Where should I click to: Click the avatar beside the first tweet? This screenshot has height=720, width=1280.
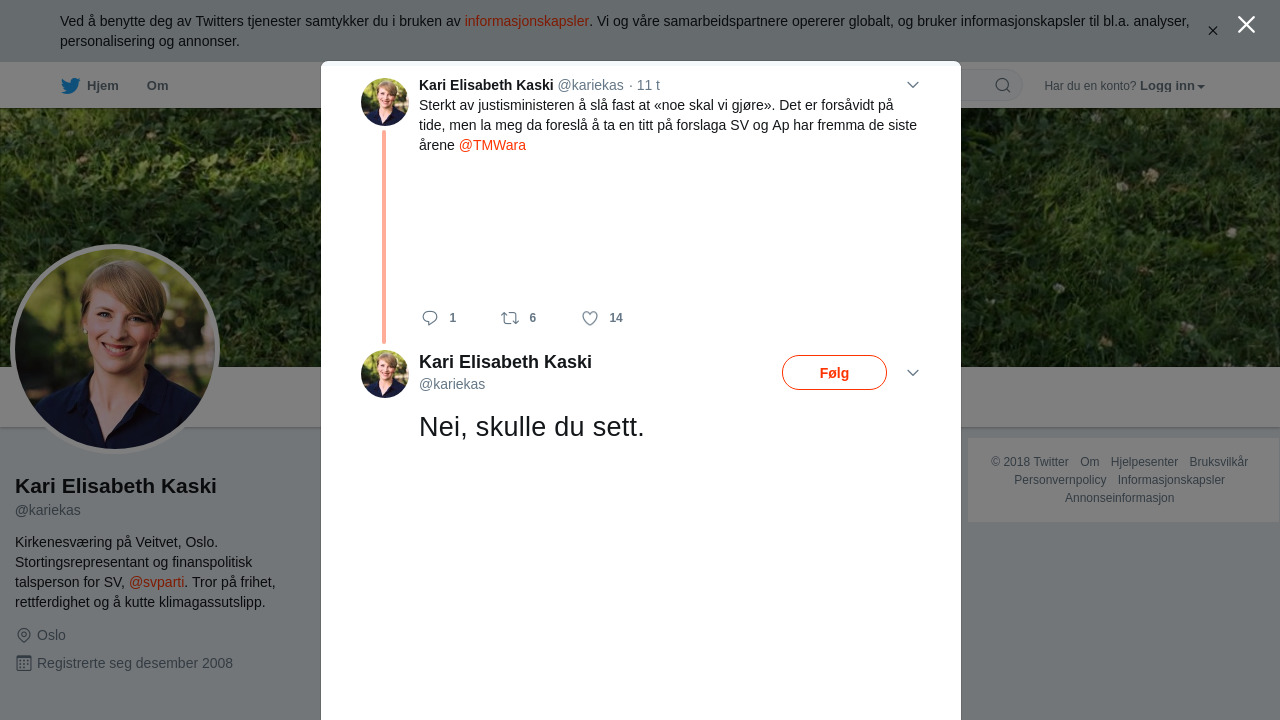pyautogui.click(x=385, y=102)
